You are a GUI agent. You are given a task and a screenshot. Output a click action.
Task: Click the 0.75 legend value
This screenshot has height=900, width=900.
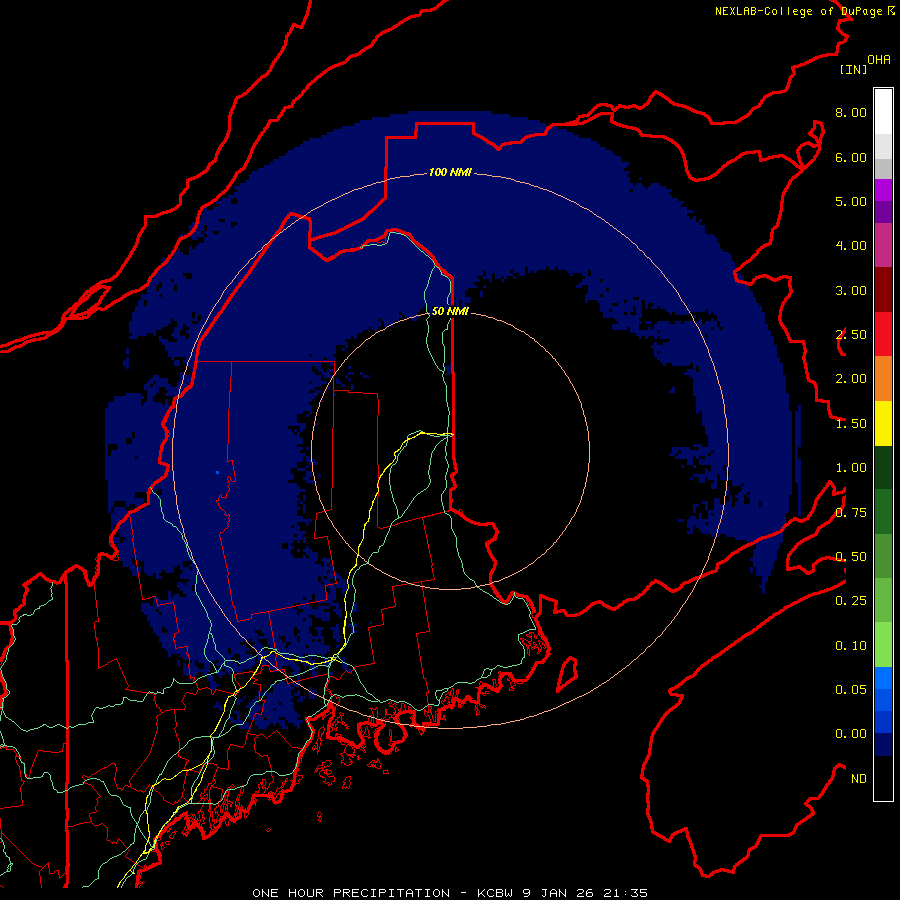pyautogui.click(x=851, y=513)
